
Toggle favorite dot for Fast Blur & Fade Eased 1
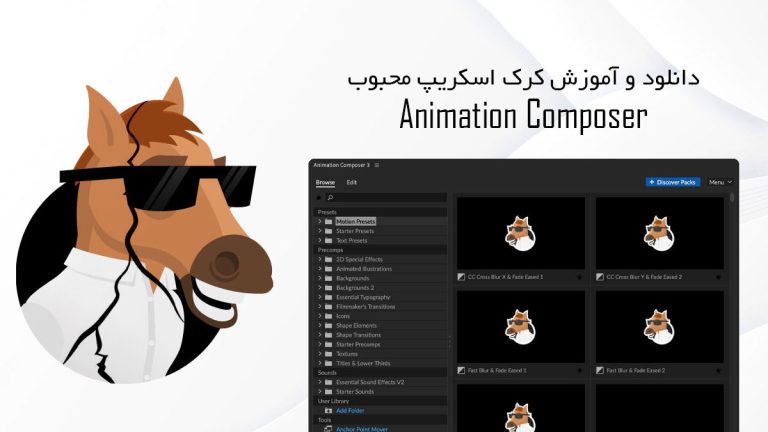click(x=579, y=371)
